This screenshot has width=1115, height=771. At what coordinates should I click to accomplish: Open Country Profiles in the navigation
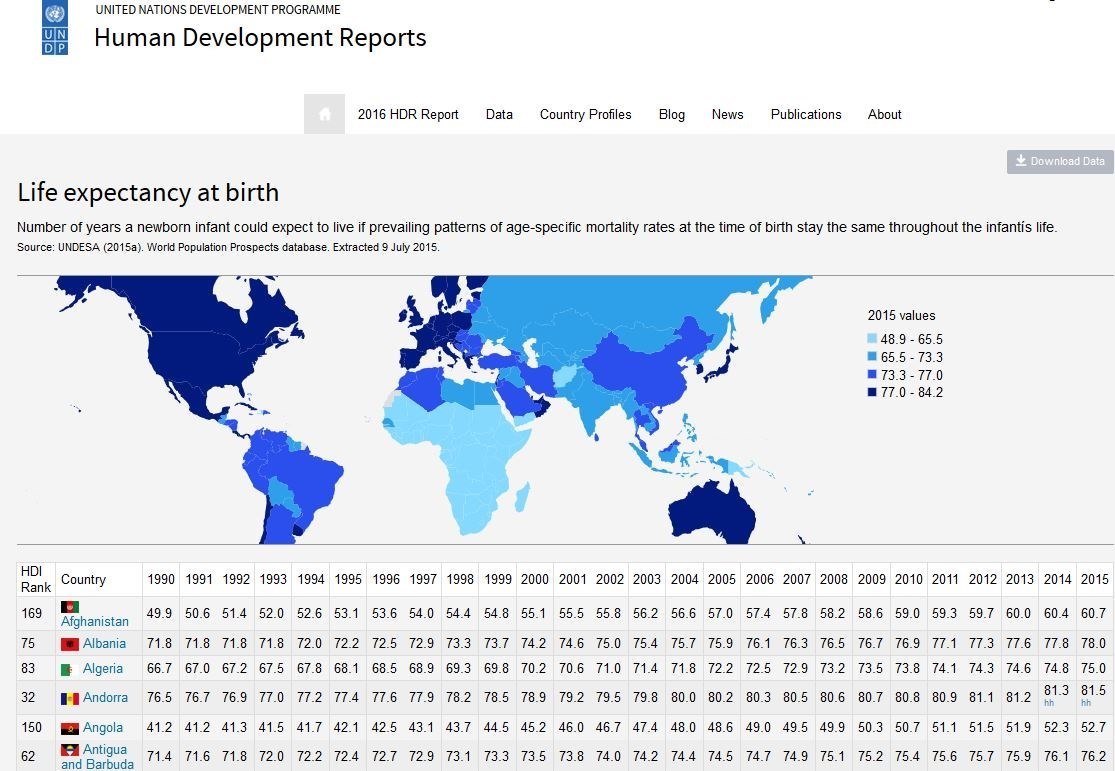point(585,114)
